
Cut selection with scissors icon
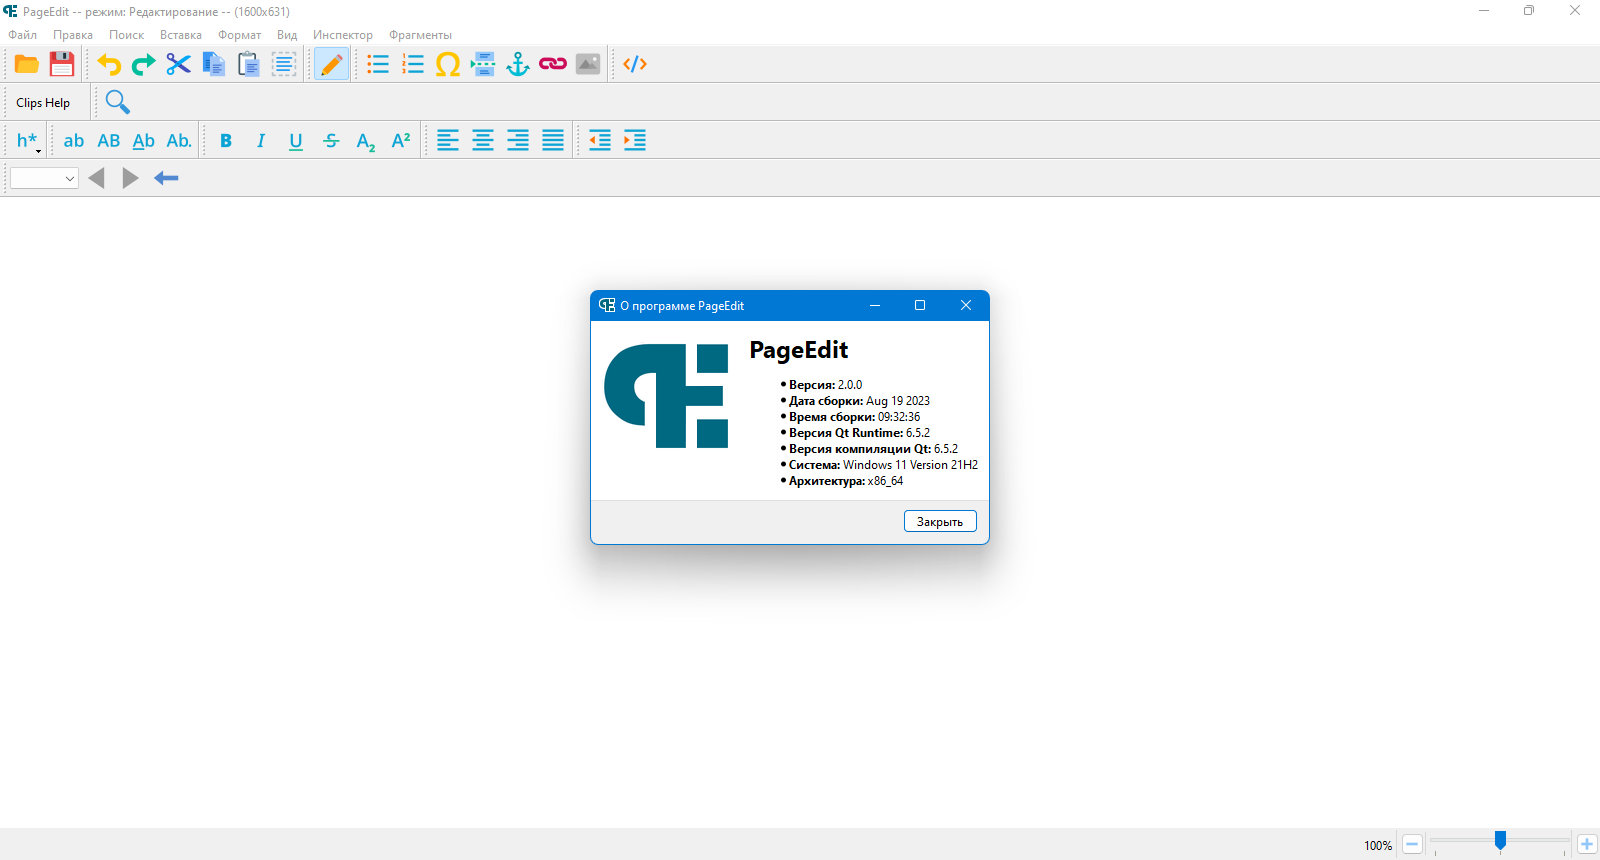click(x=179, y=64)
